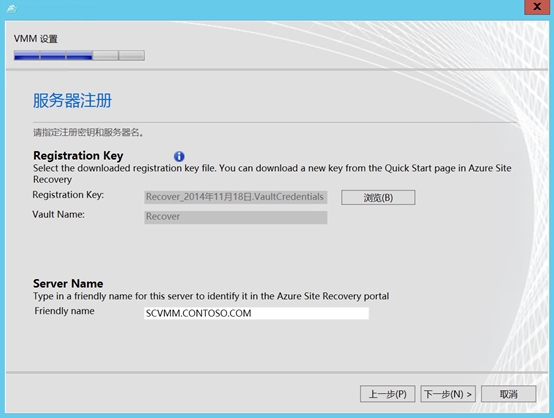Cancel the wizard with the 取消 button

[508, 394]
